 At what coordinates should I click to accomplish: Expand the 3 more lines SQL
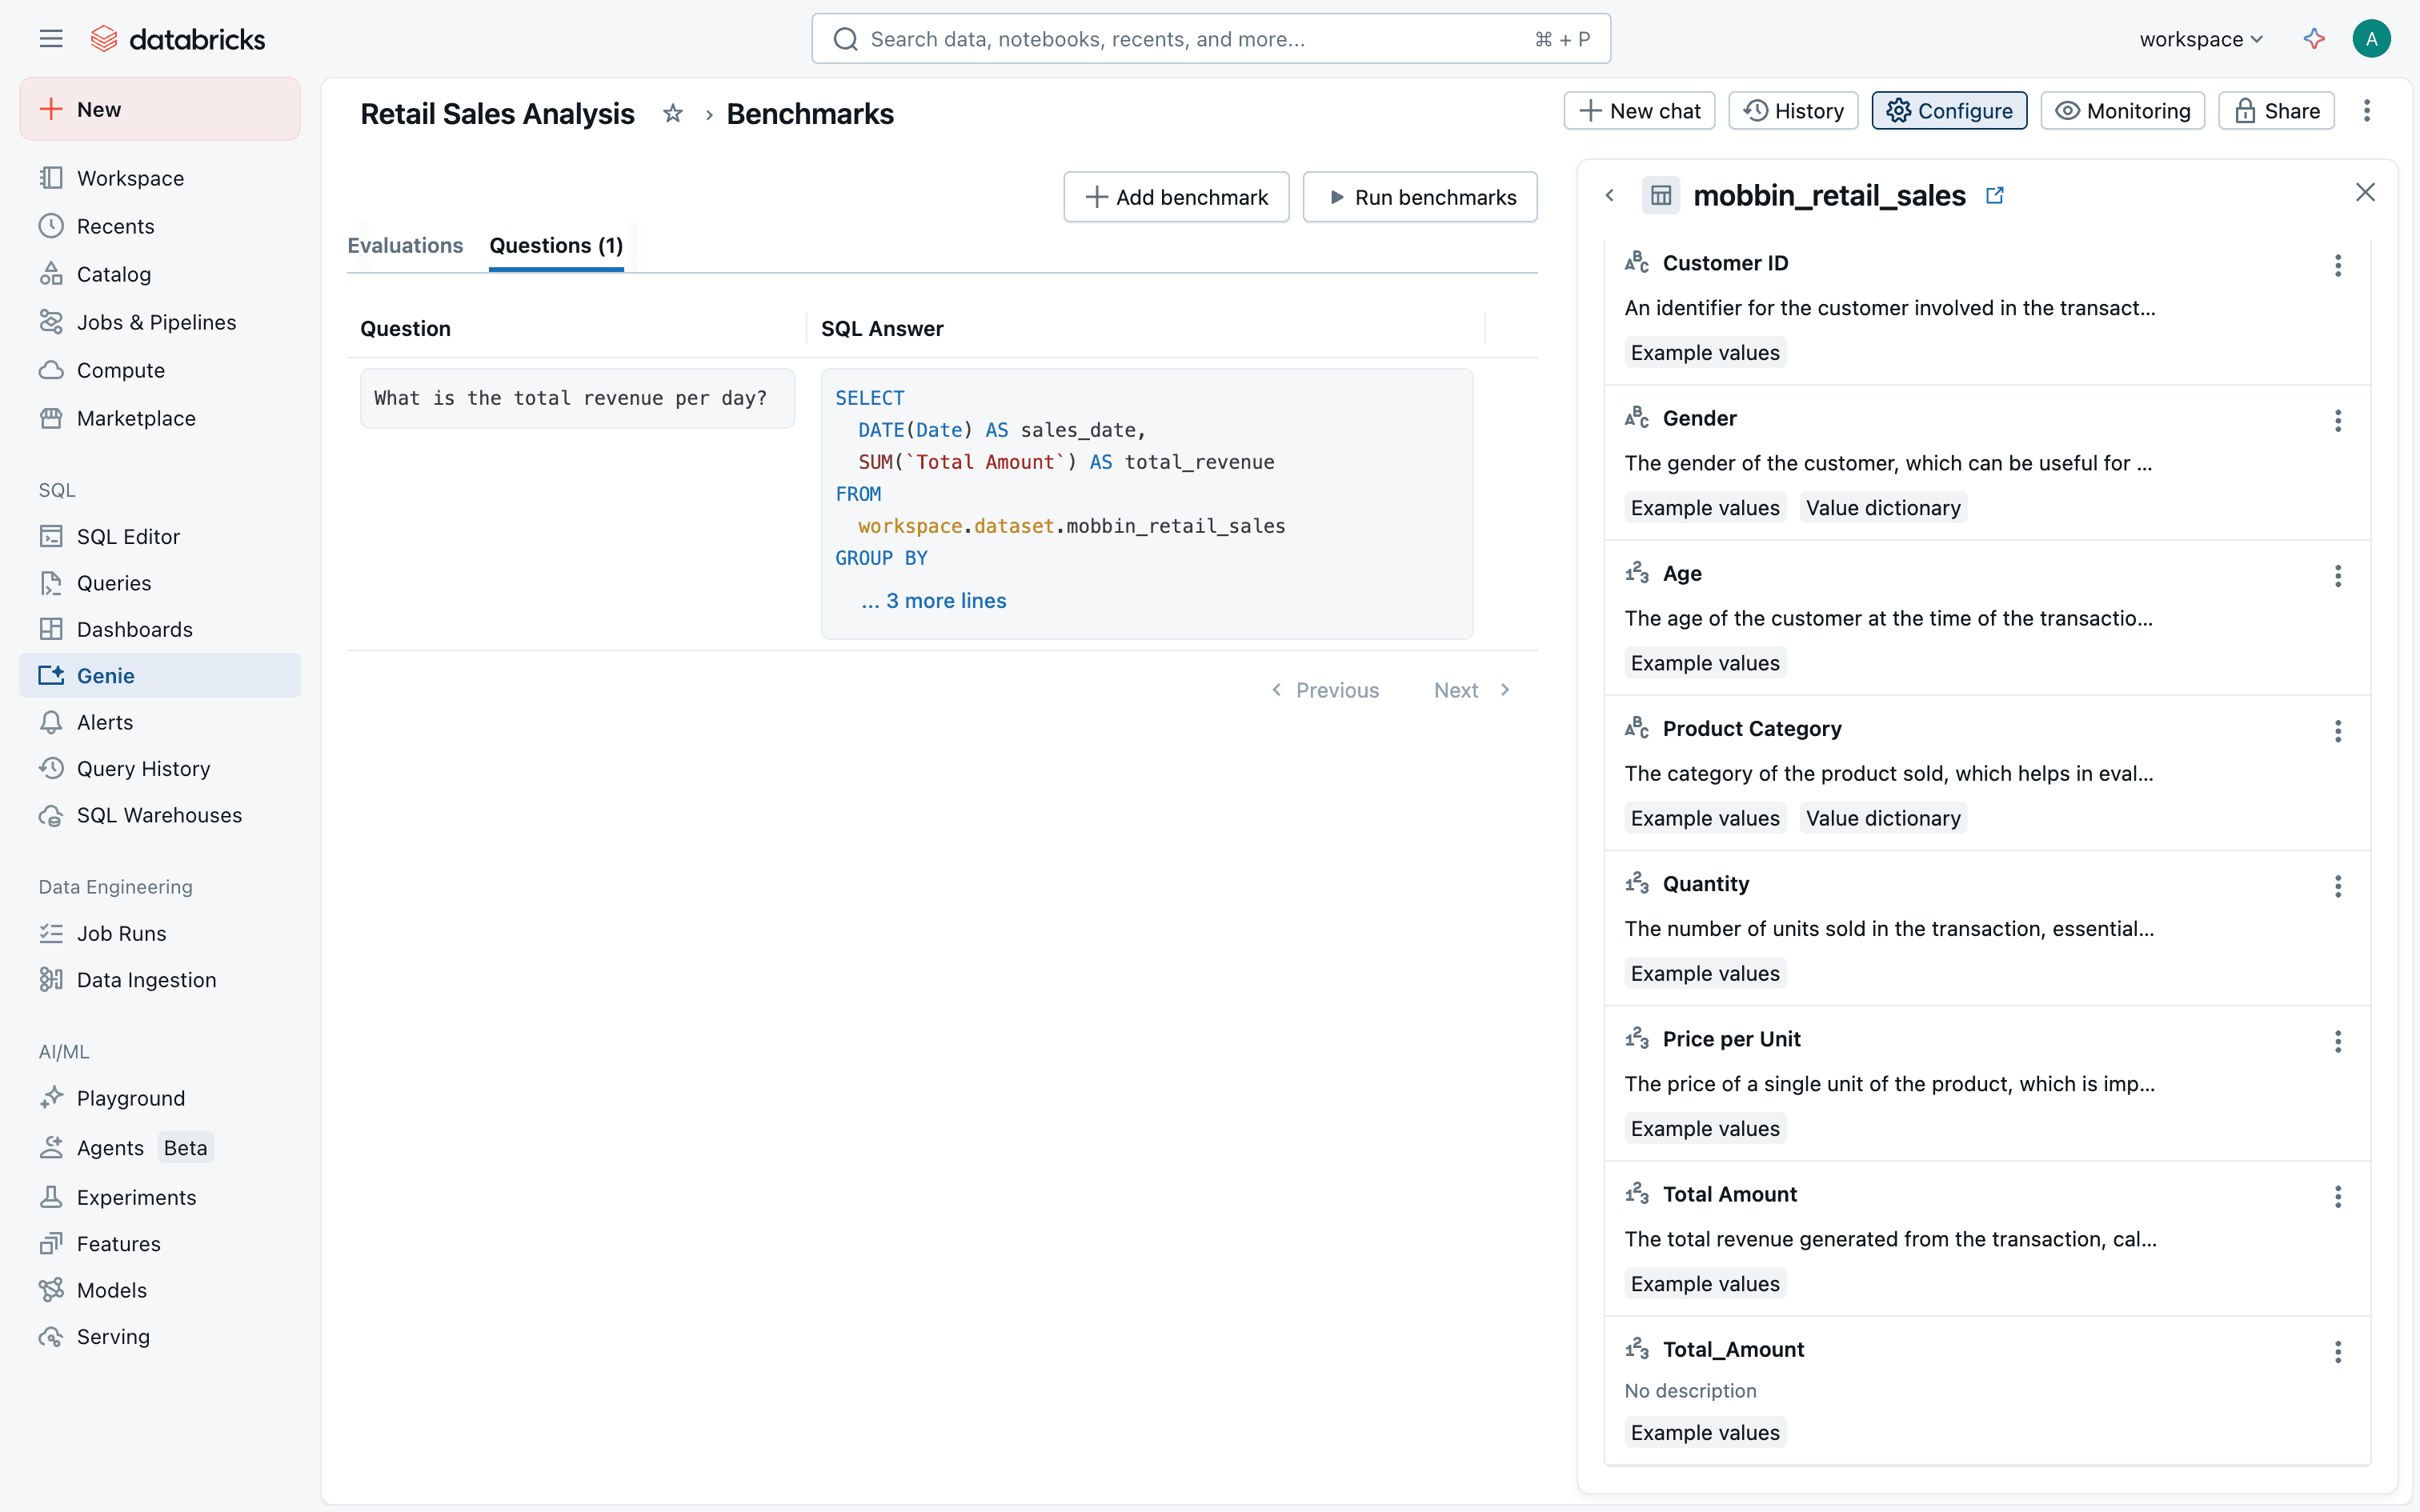[x=934, y=600]
